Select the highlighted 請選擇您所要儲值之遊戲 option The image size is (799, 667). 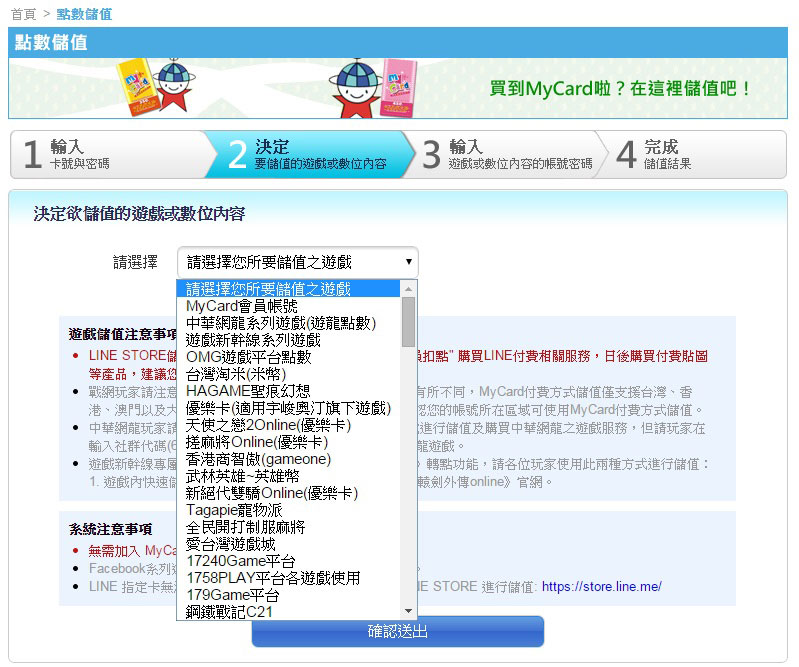(288, 289)
